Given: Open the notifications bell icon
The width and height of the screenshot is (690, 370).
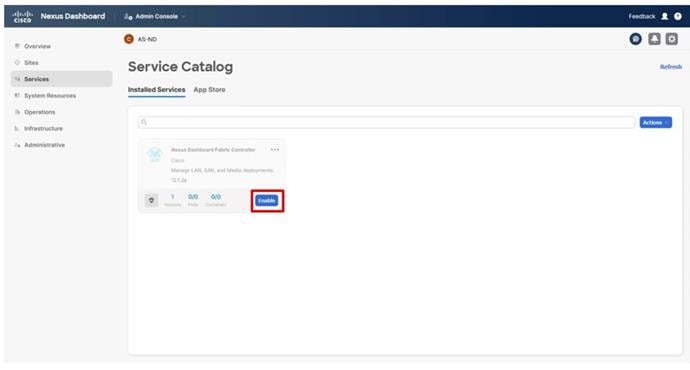Looking at the screenshot, I should tap(654, 39).
